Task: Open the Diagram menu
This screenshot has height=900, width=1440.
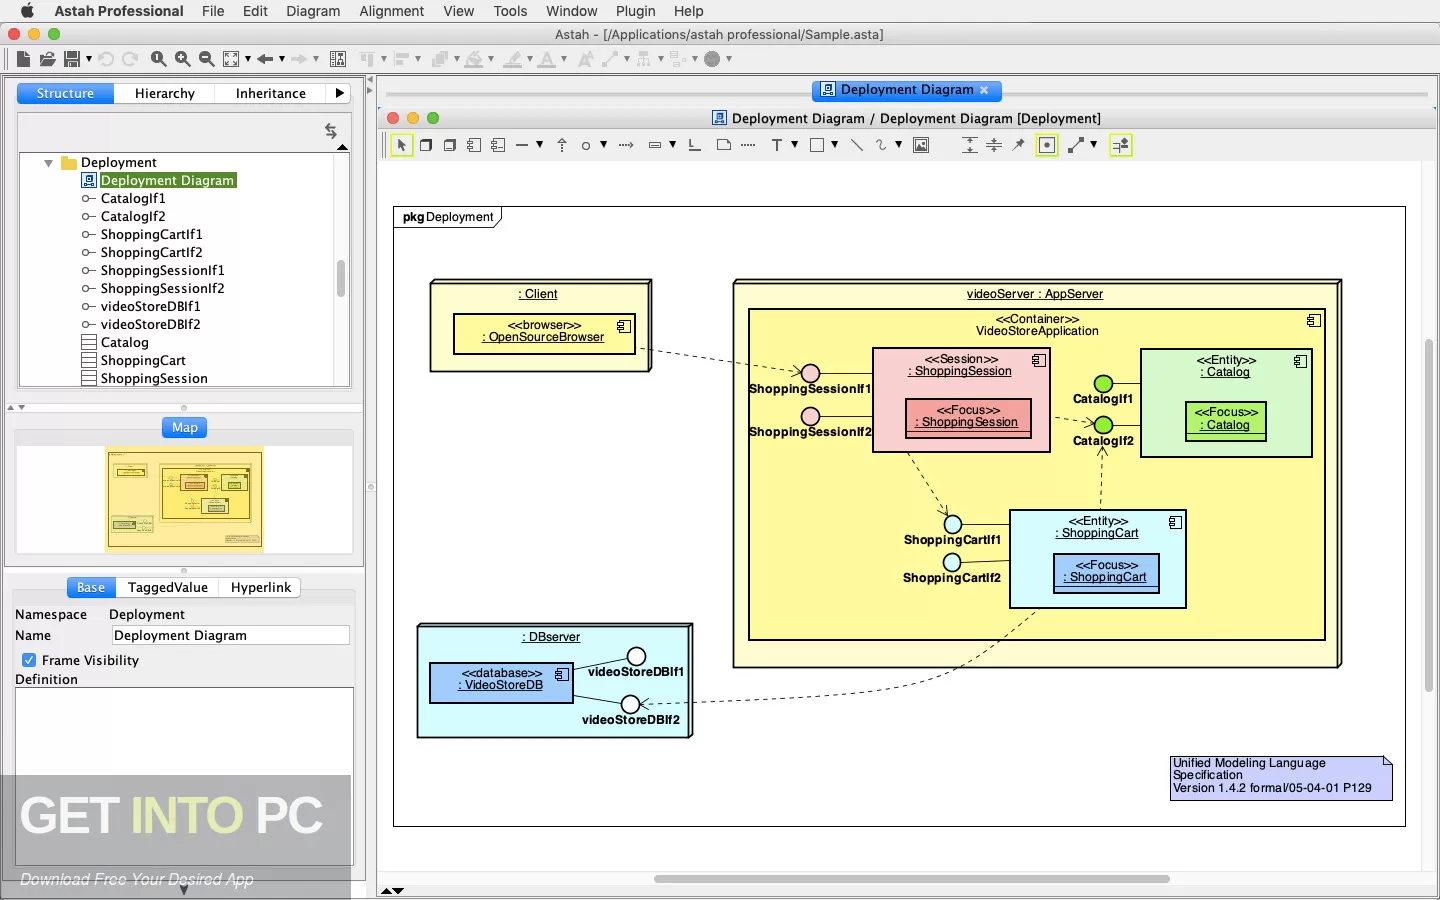Action: 313,11
